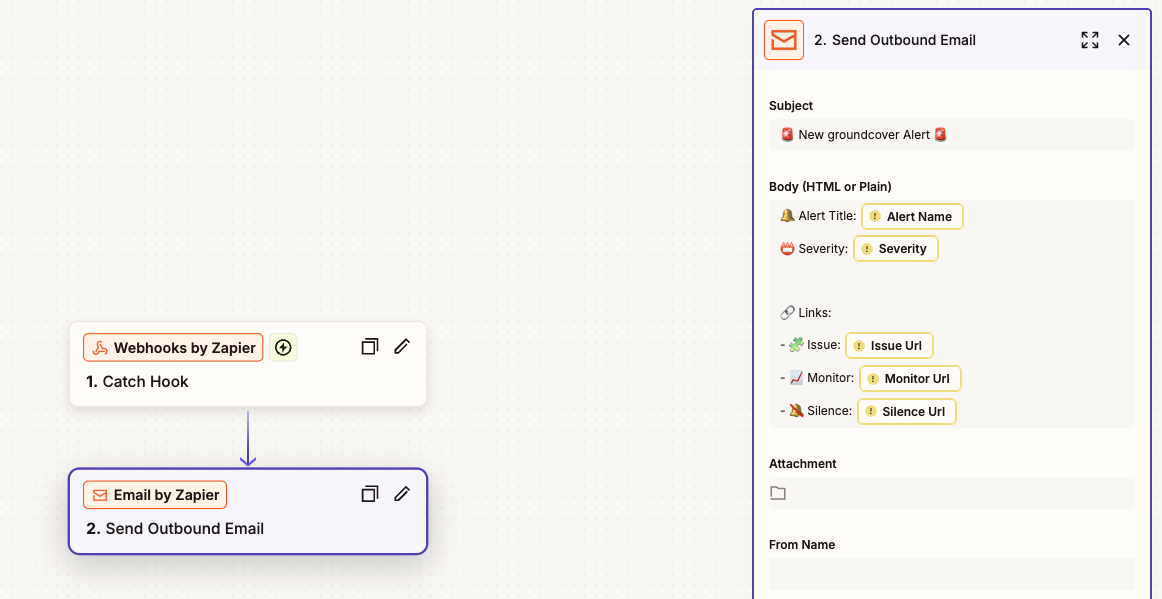Click the arrow connector between the two steps
Screen dimensions: 1162x599
[x=248, y=438]
